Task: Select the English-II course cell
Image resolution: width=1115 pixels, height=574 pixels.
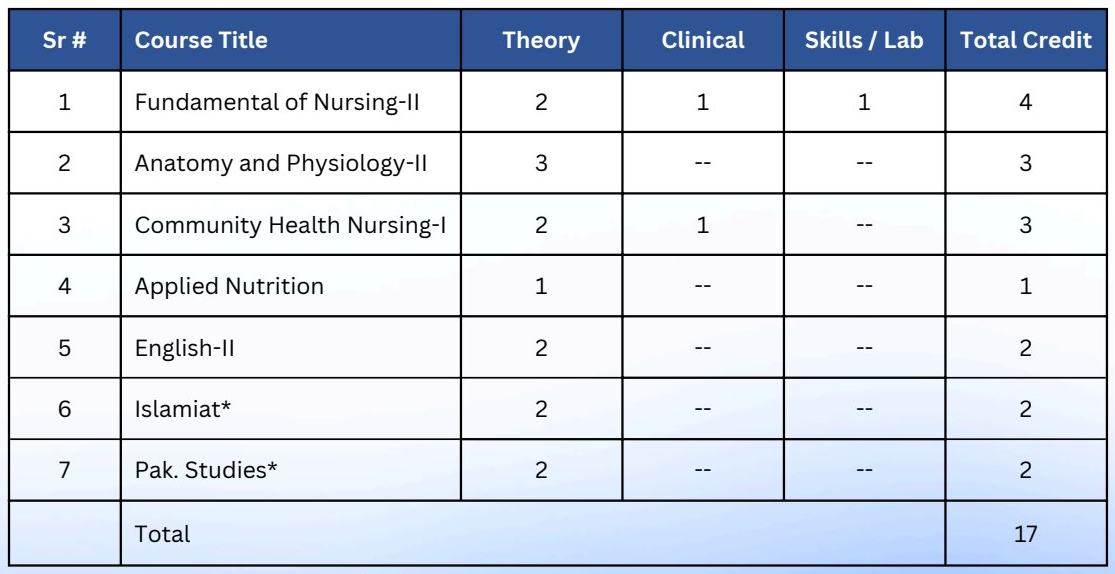Action: [x=291, y=348]
